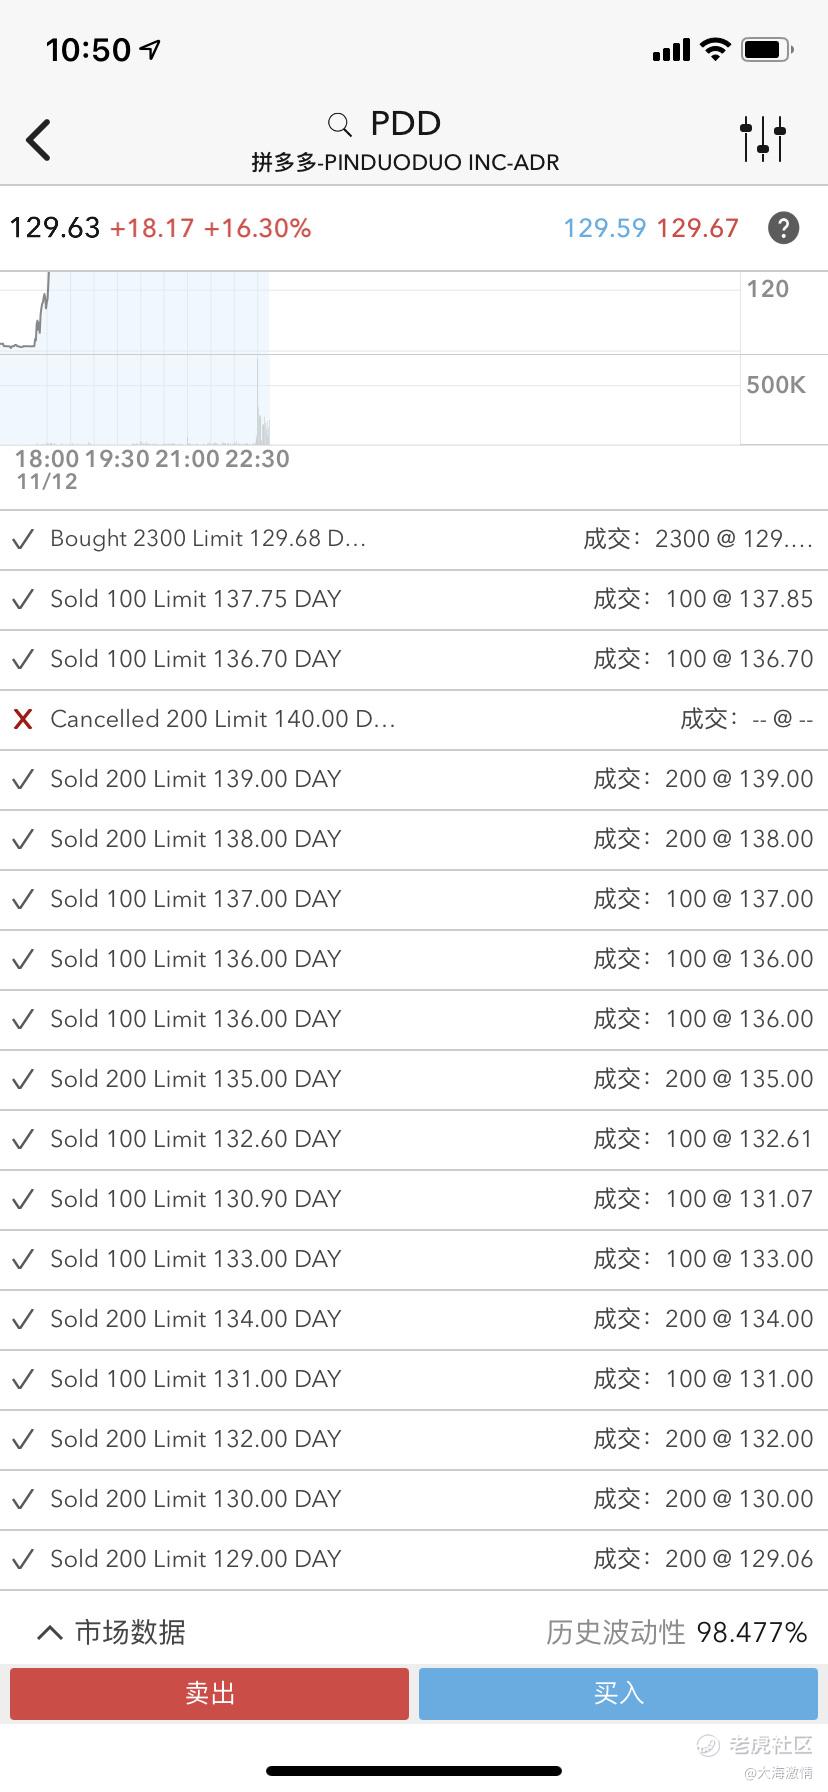The width and height of the screenshot is (828, 1792).
Task: Tap the red X on cancelled order
Action: point(23,719)
